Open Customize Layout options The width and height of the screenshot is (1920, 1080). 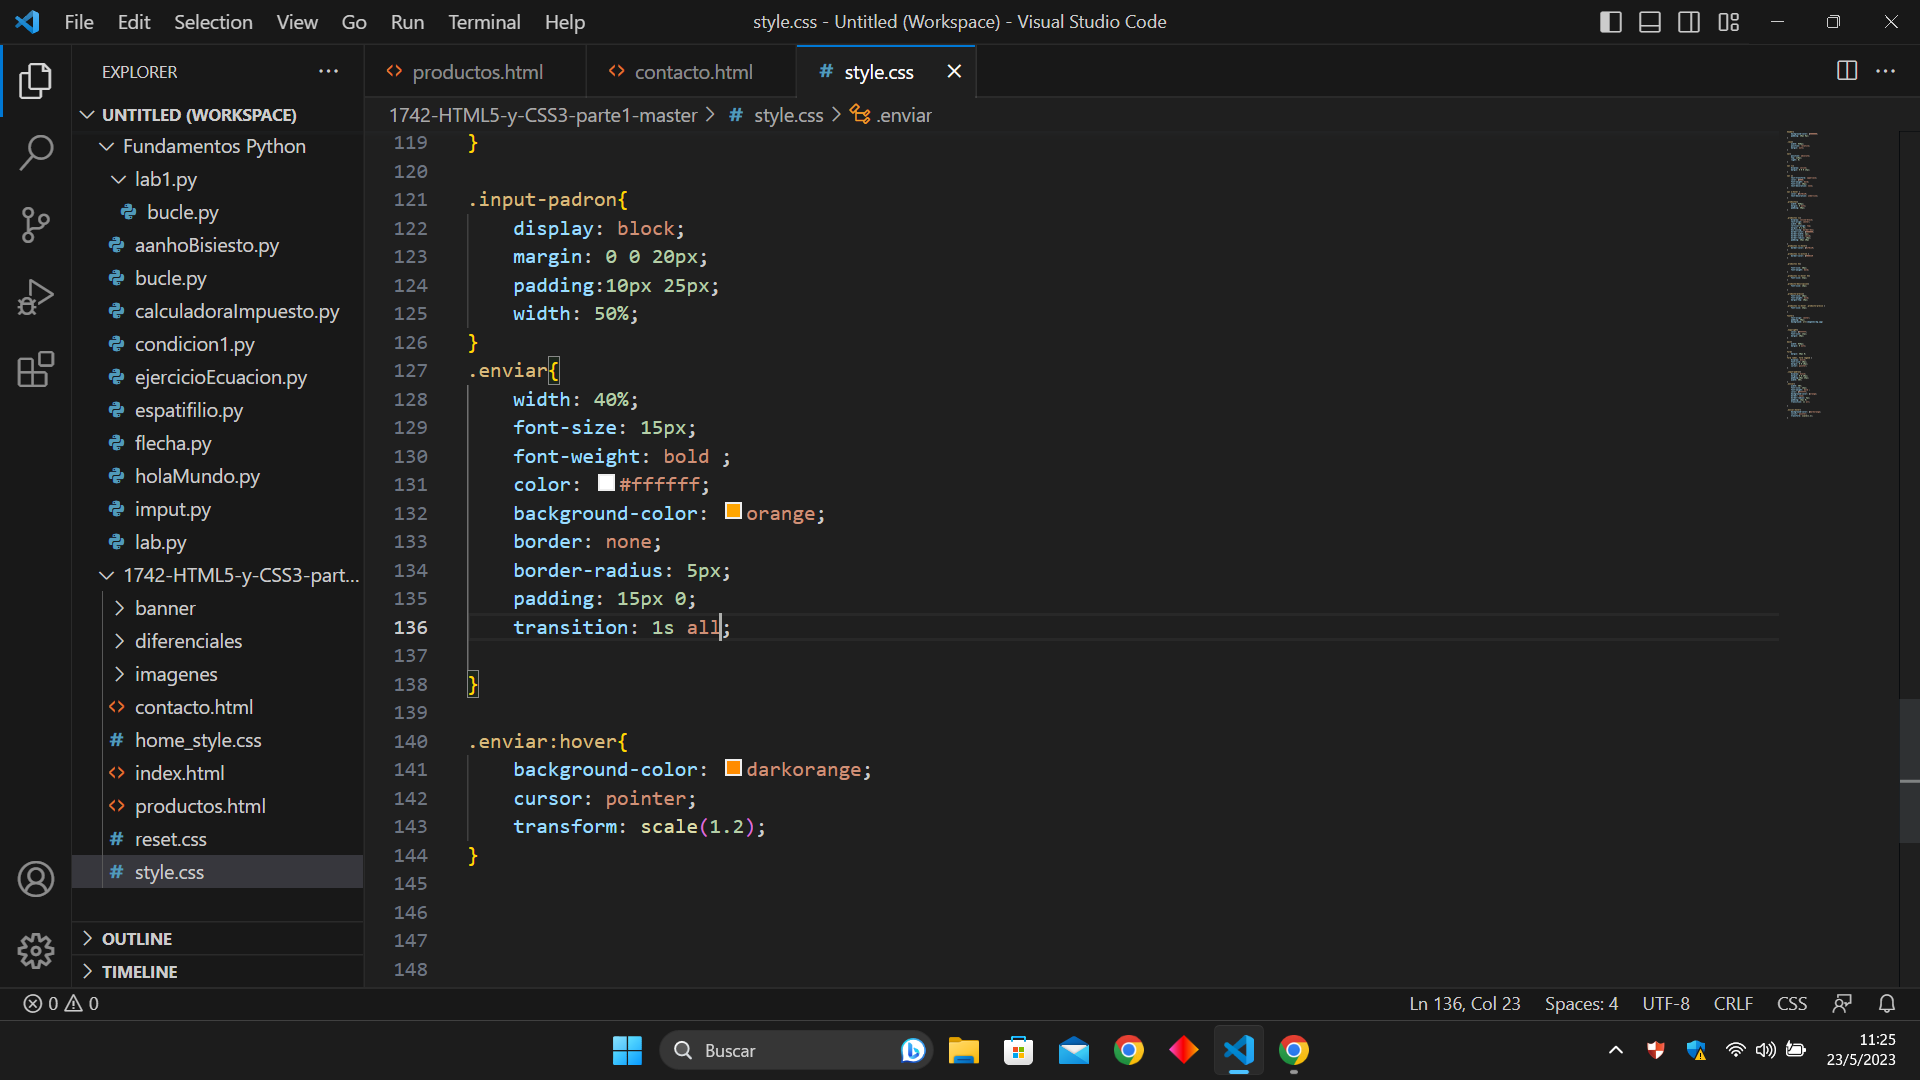(1729, 22)
